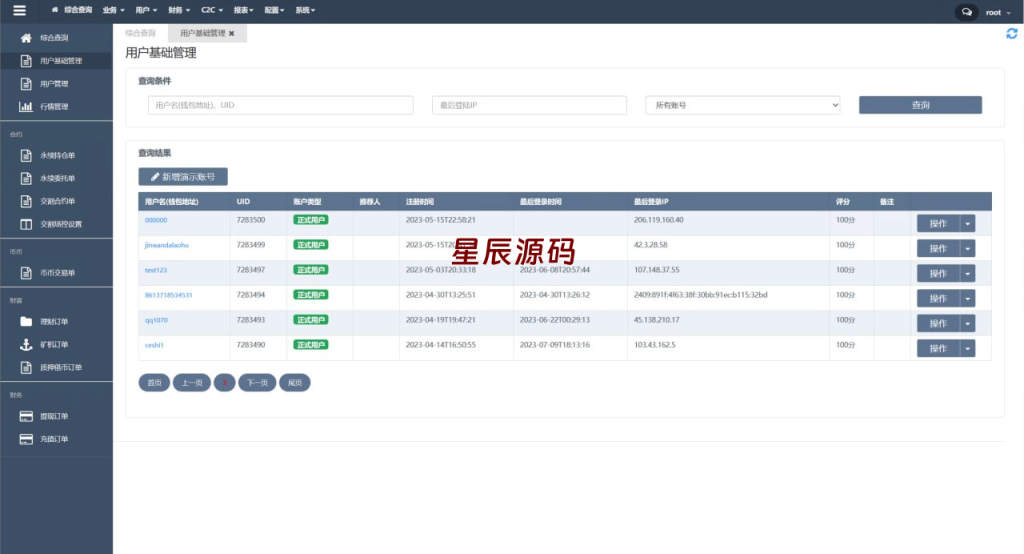Open the chat messages icon next to root

click(967, 12)
